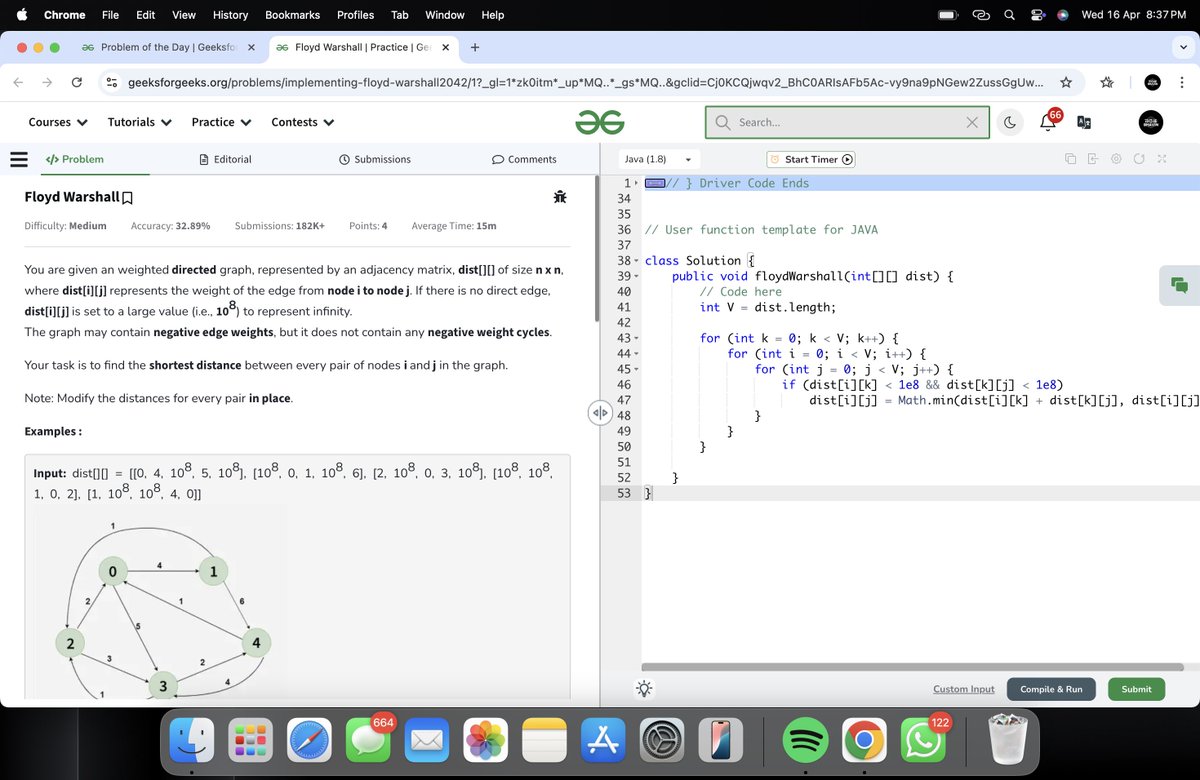Image resolution: width=1200 pixels, height=780 pixels.
Task: Click the lightbulb hint icon
Action: click(x=644, y=688)
